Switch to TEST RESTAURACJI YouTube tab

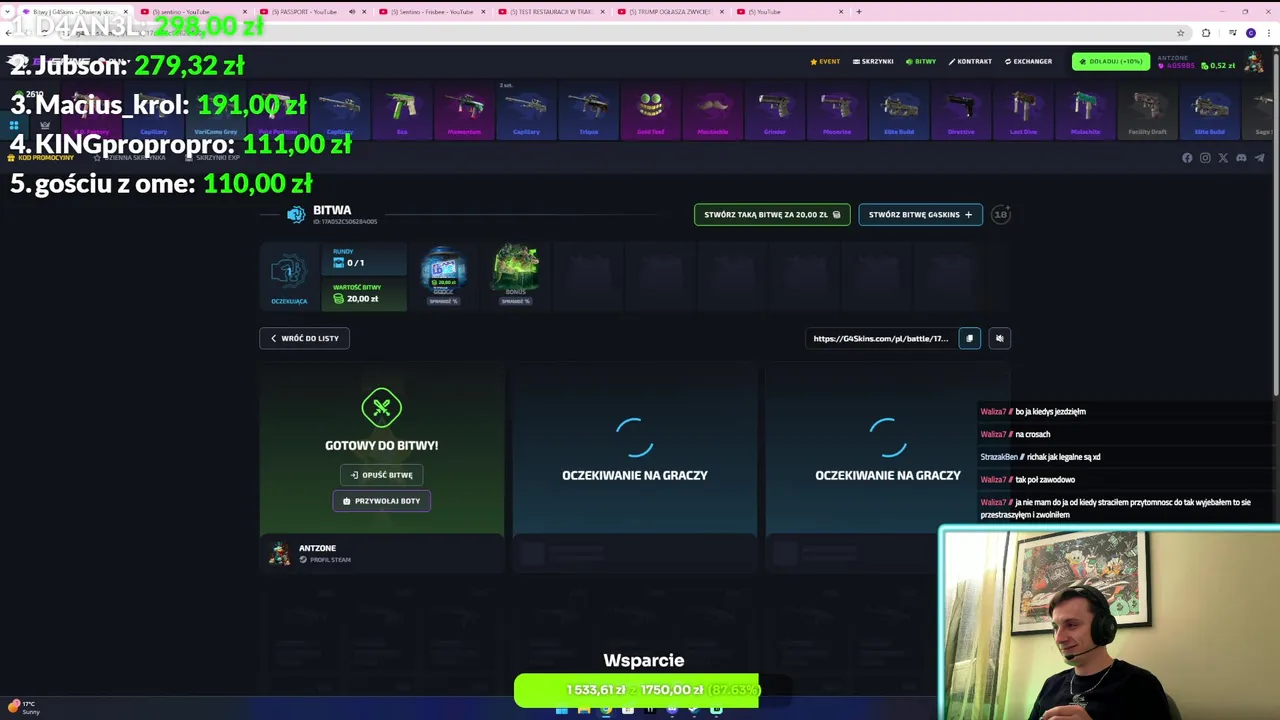(x=551, y=12)
